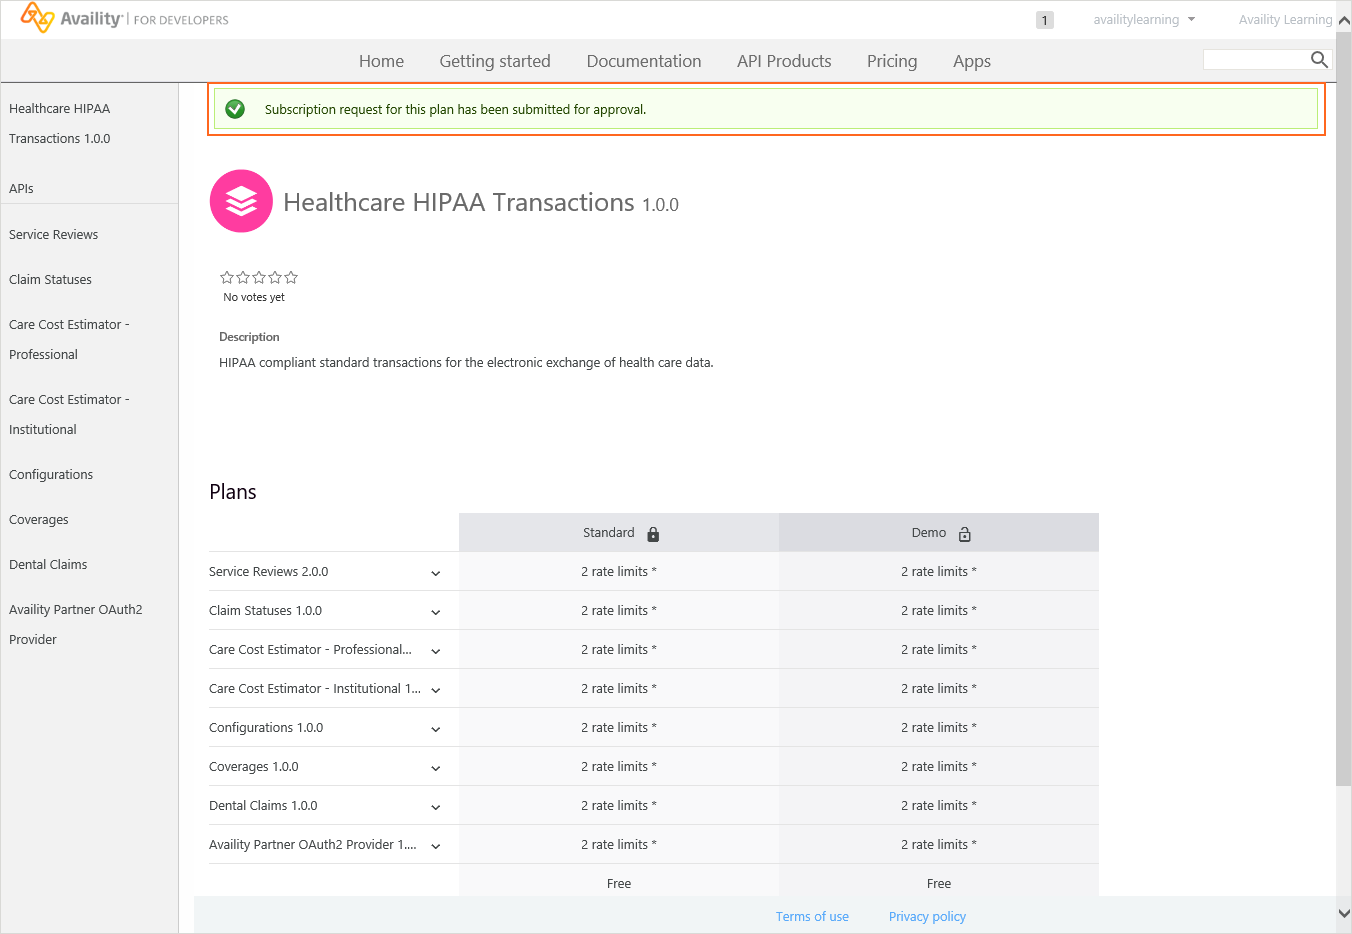
Task: Open Claim Statuses in the sidebar
Action: pos(50,279)
